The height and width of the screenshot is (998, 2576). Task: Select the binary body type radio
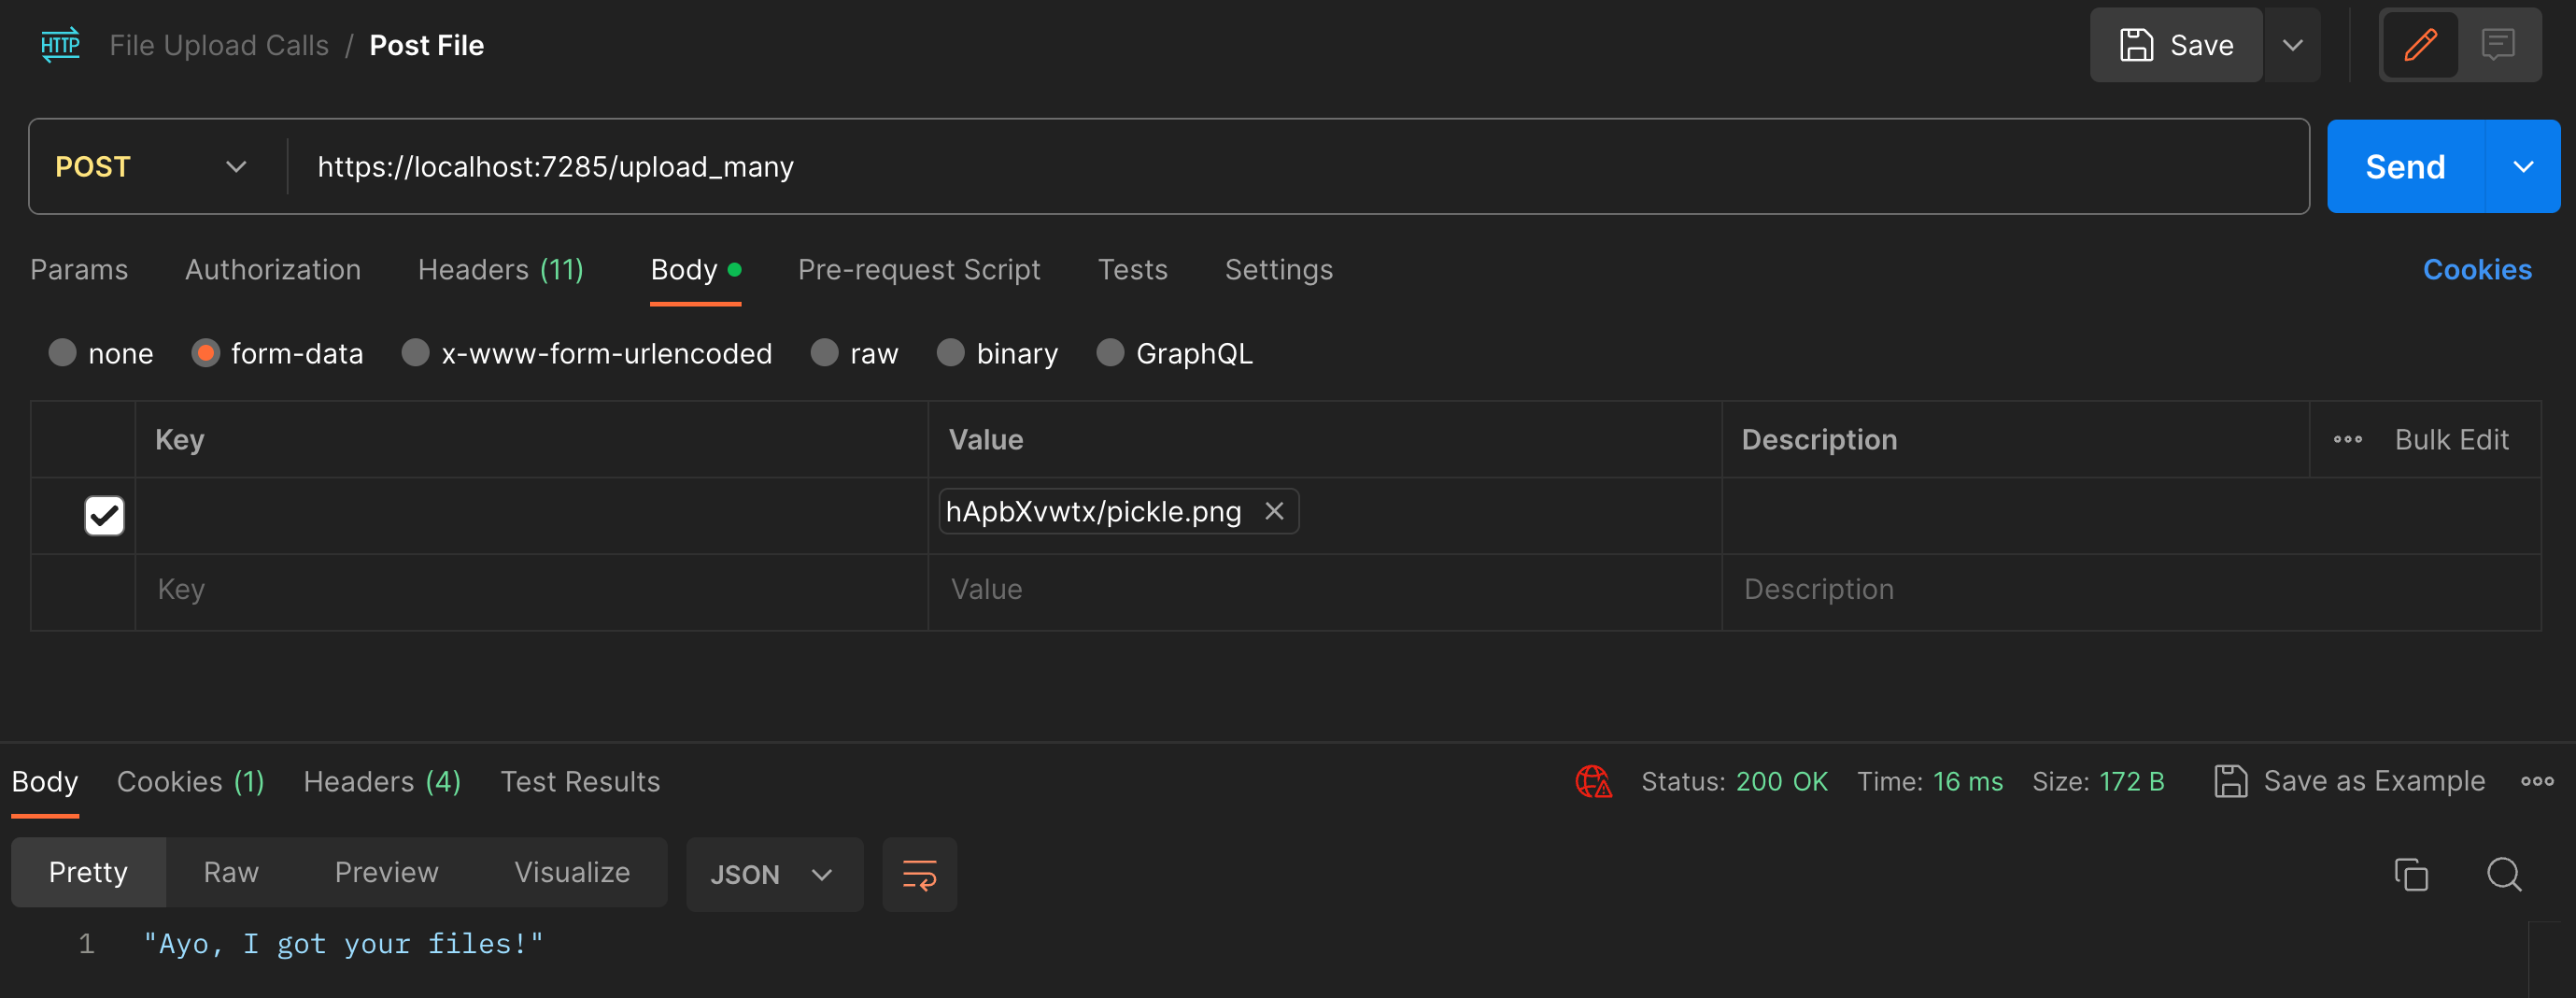point(950,353)
